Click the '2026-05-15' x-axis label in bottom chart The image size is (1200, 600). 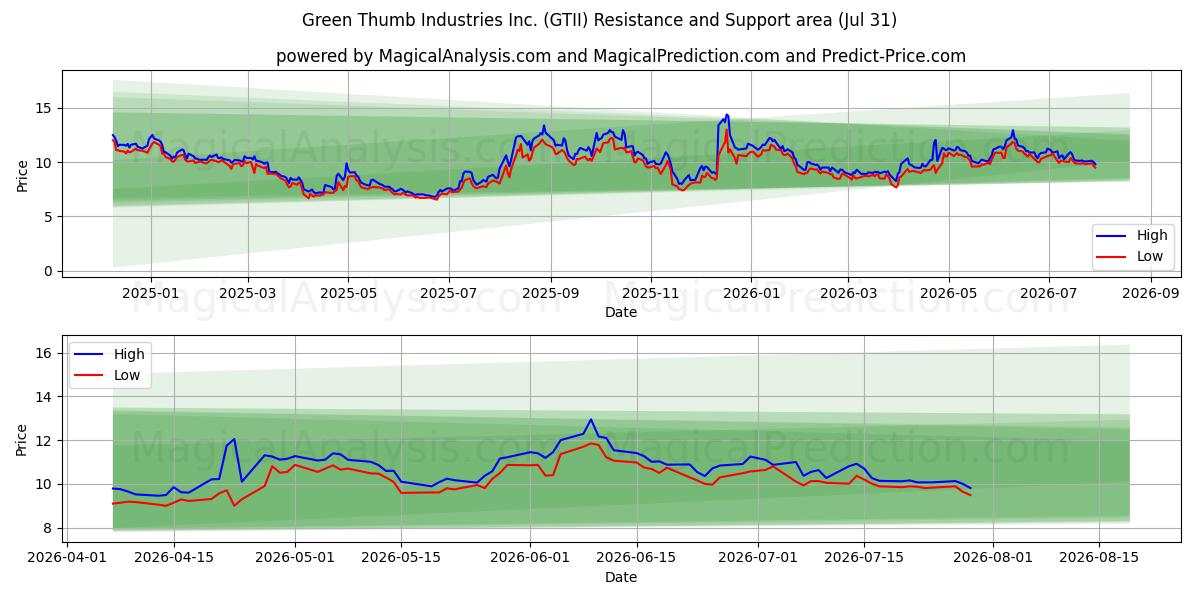click(401, 559)
